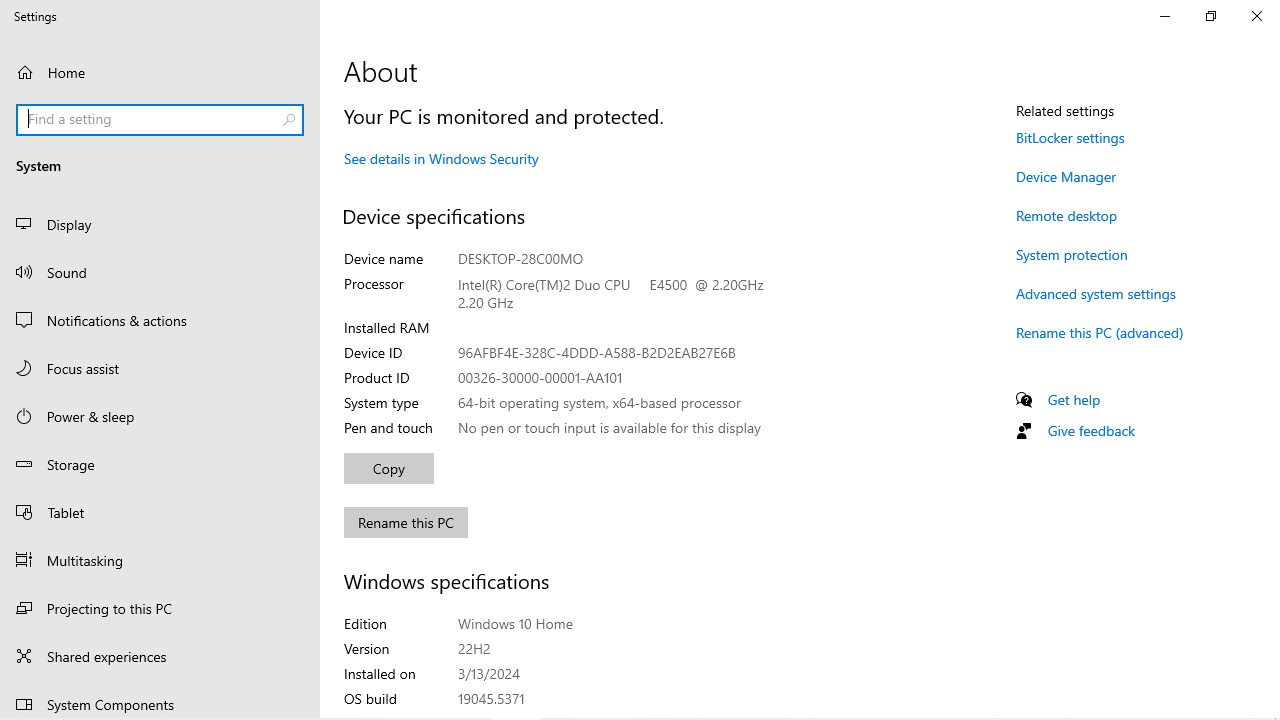Focus the Find a setting search box
Screen dimensions: 1280x720
click(x=160, y=119)
